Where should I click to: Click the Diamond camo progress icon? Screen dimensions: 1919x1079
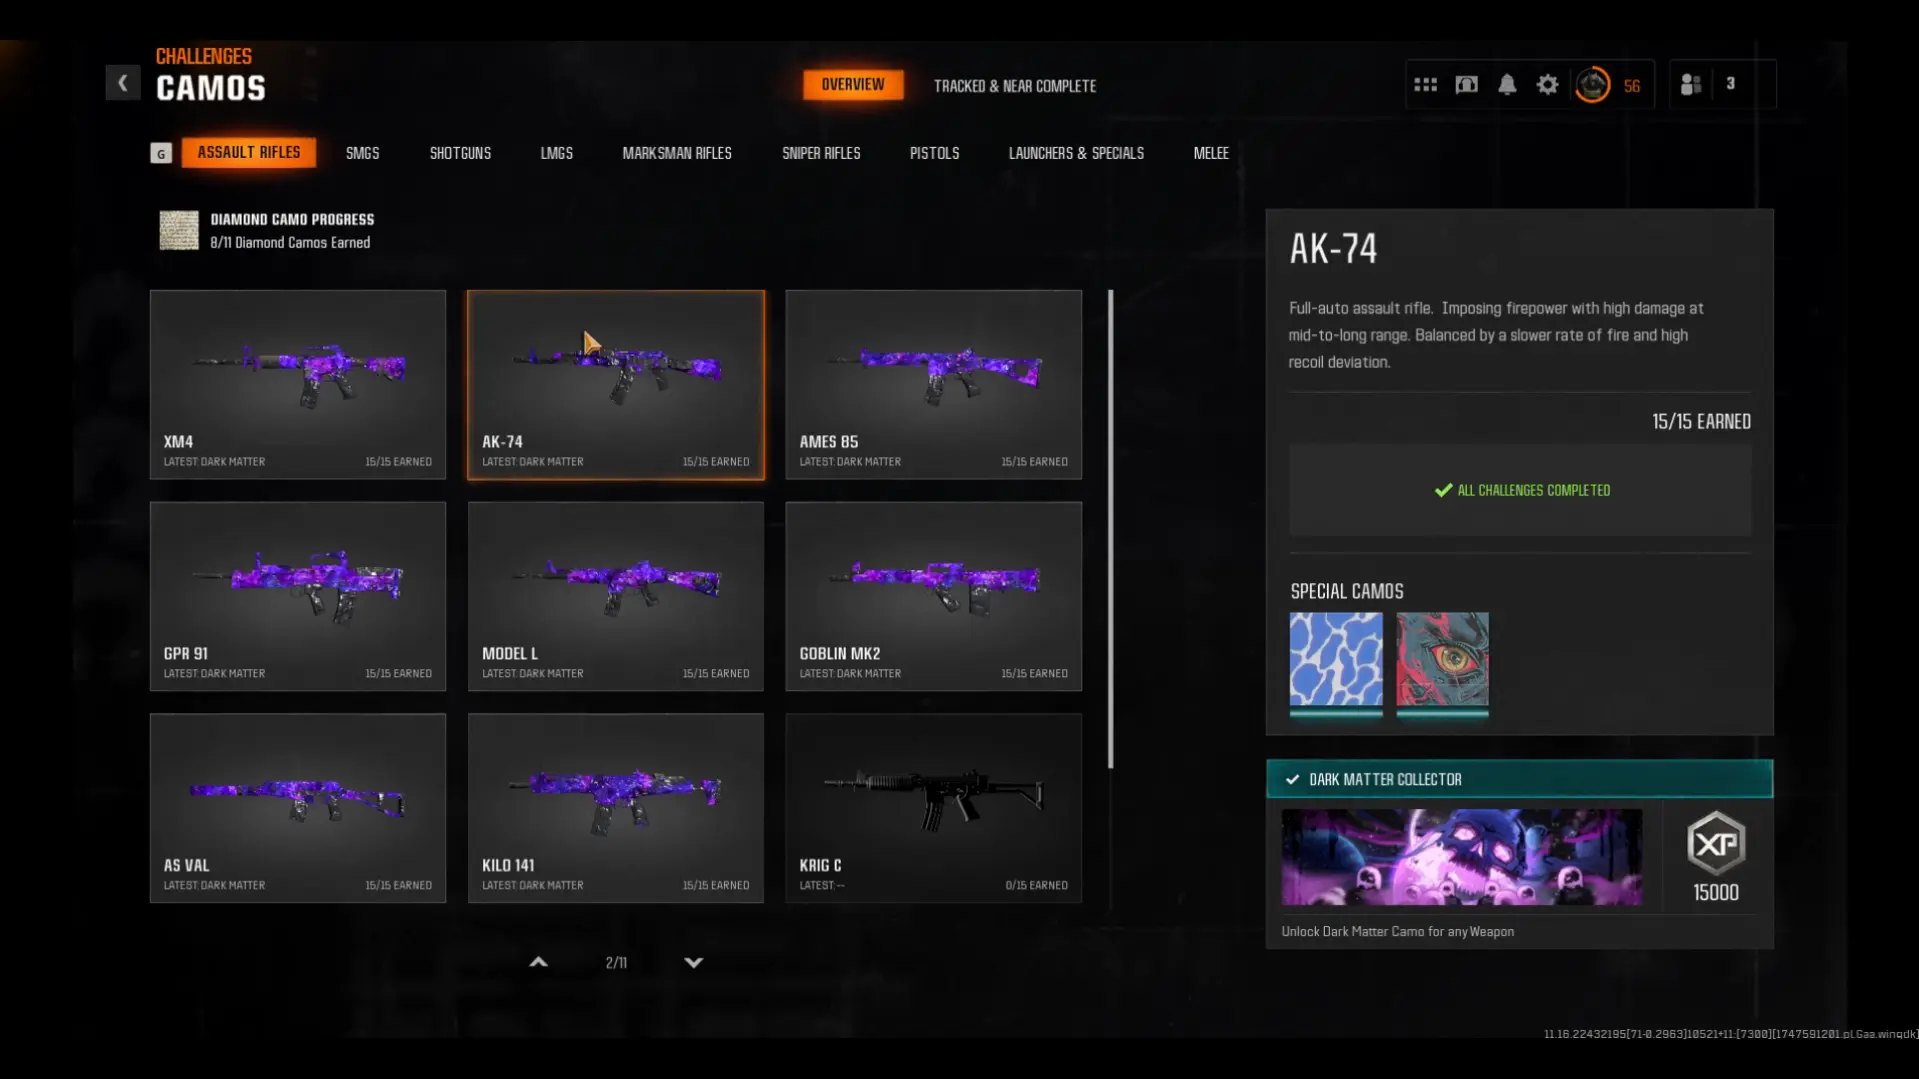pos(179,230)
